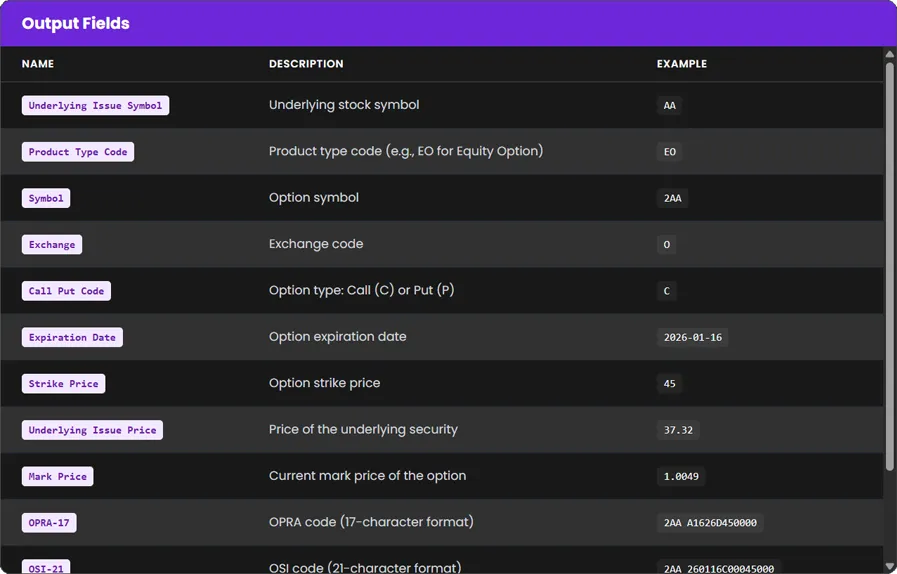Click the Symbol field tag
Viewport: 897px width, 574px height.
pyautogui.click(x=46, y=198)
